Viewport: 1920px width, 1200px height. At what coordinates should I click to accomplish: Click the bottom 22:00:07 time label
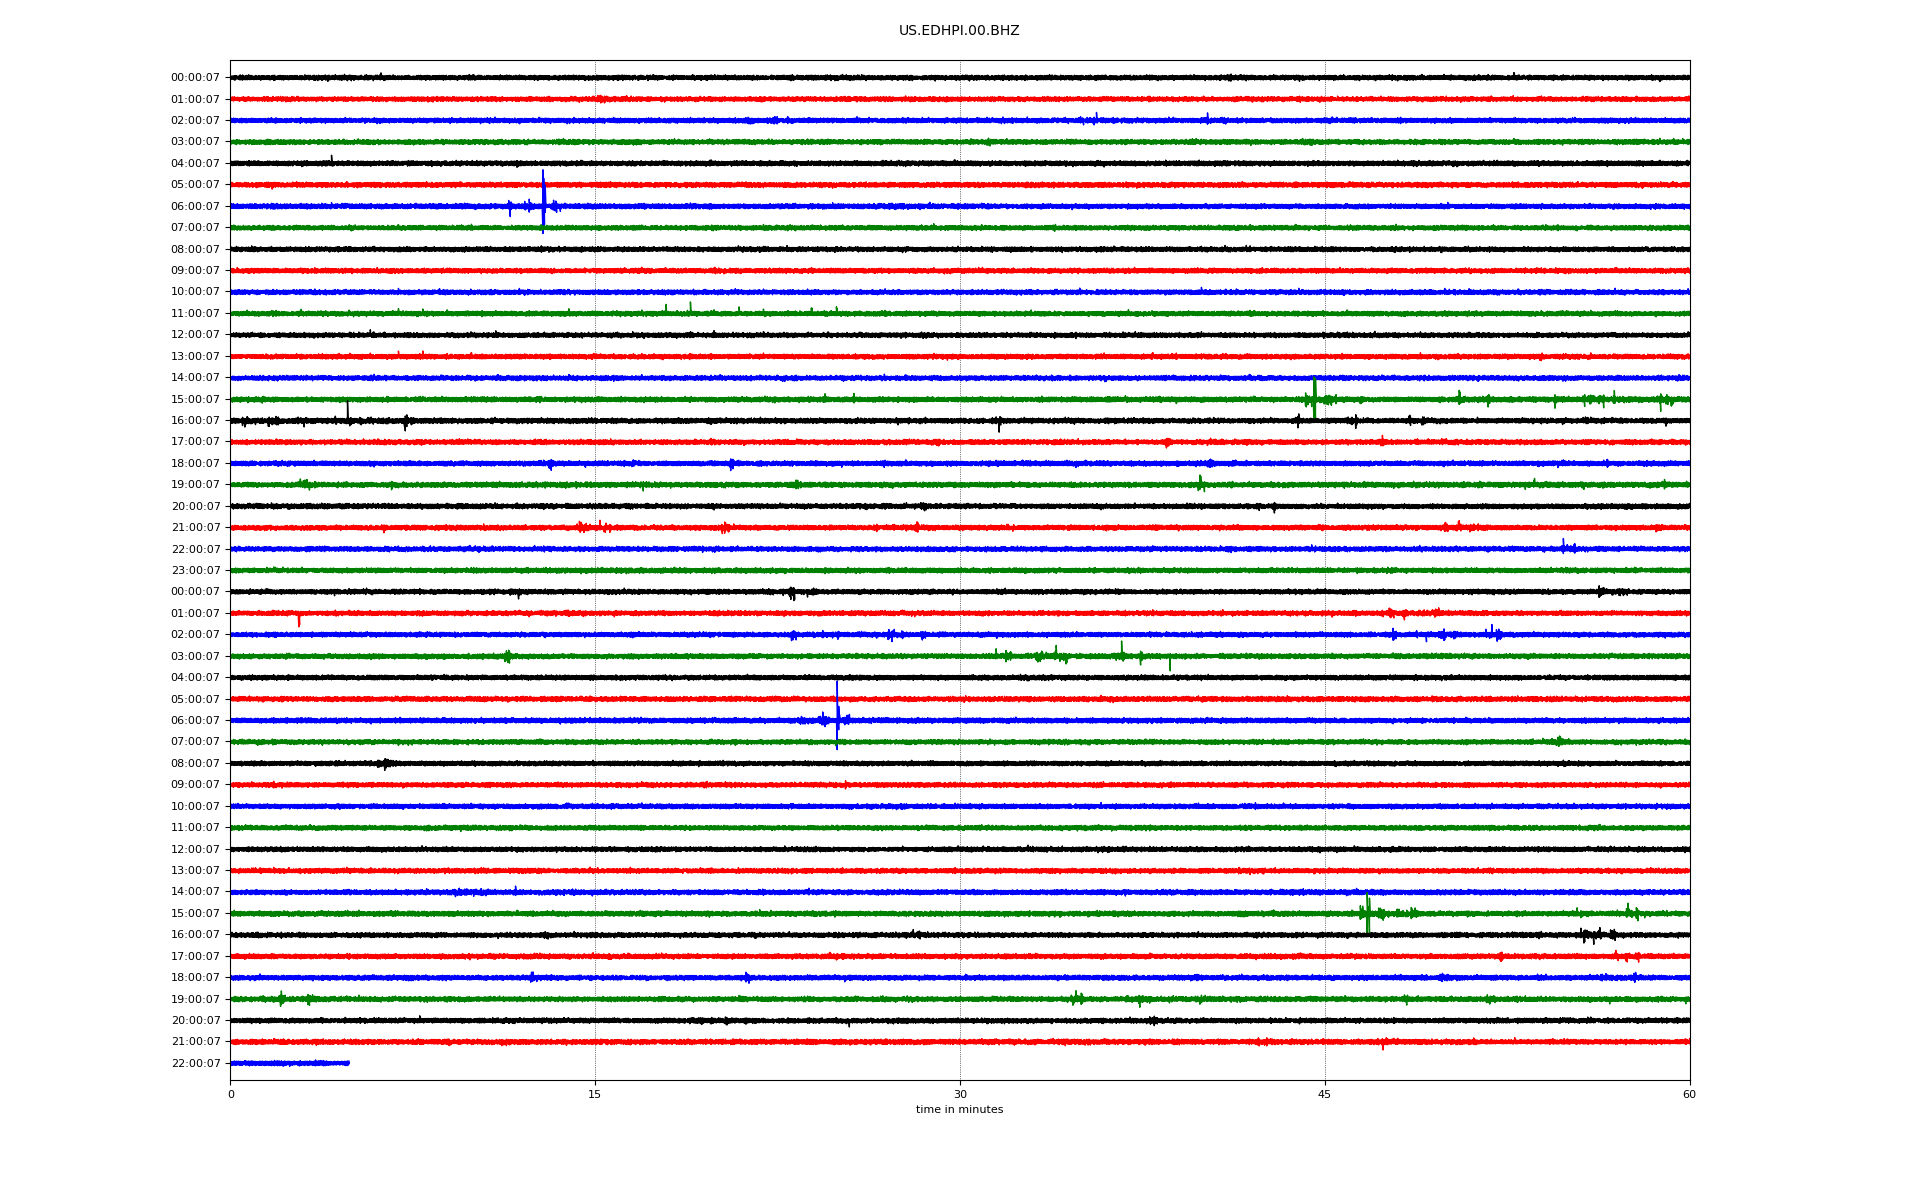pos(195,1063)
